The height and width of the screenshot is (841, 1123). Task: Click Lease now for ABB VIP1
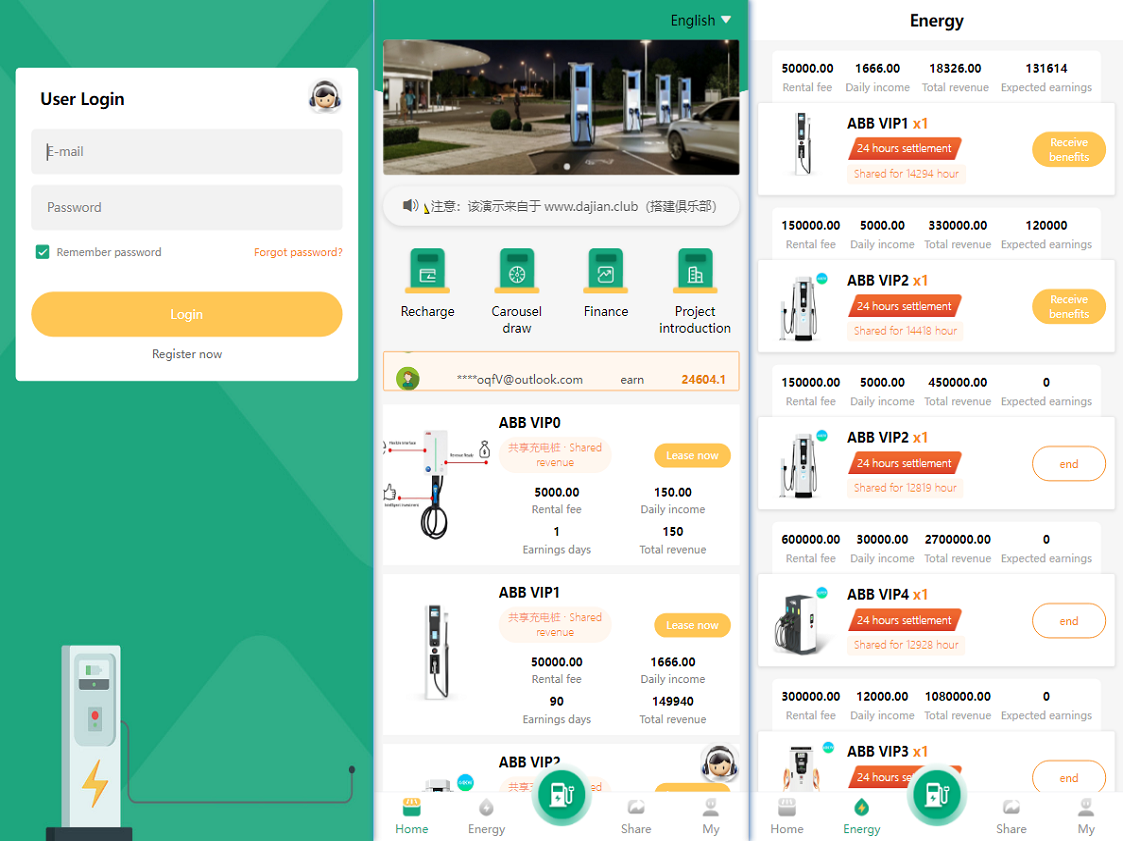tap(692, 625)
